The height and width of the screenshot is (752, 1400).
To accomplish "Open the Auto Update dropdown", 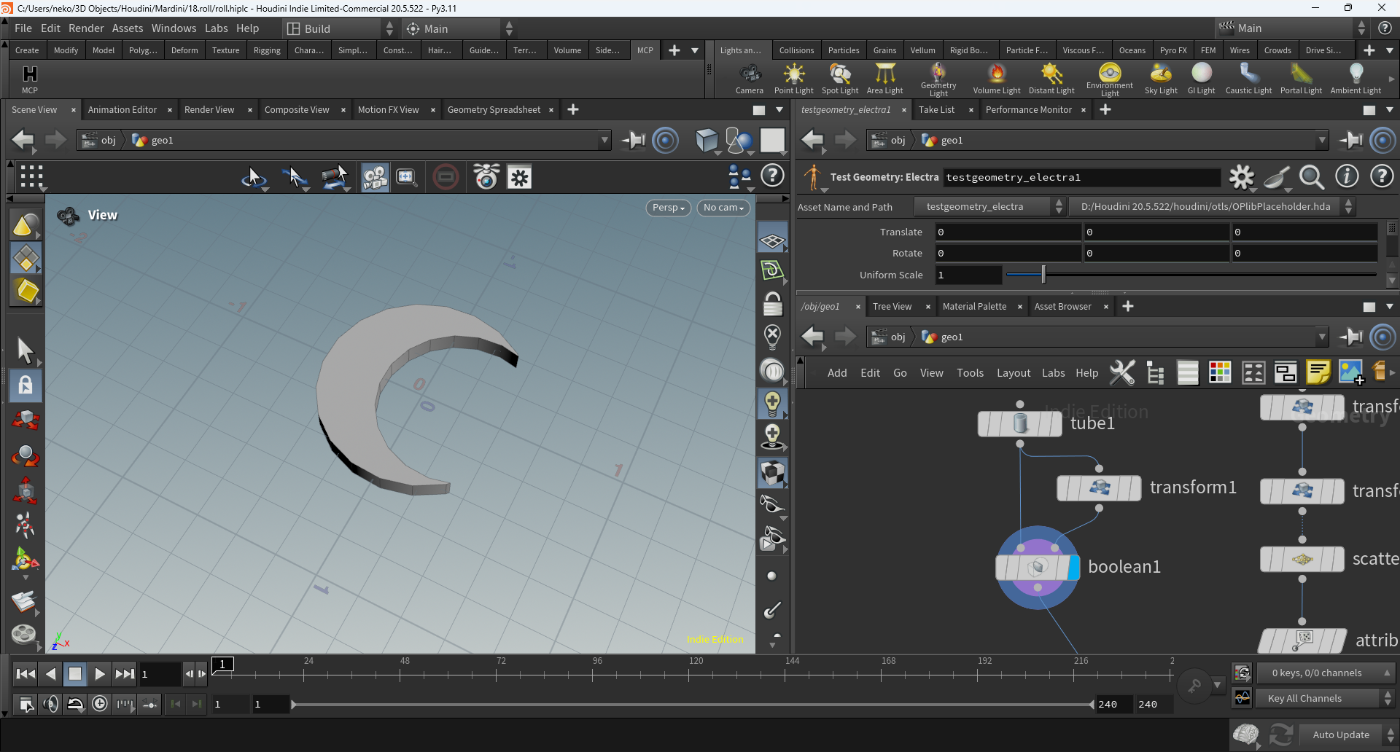I will pyautogui.click(x=1350, y=735).
